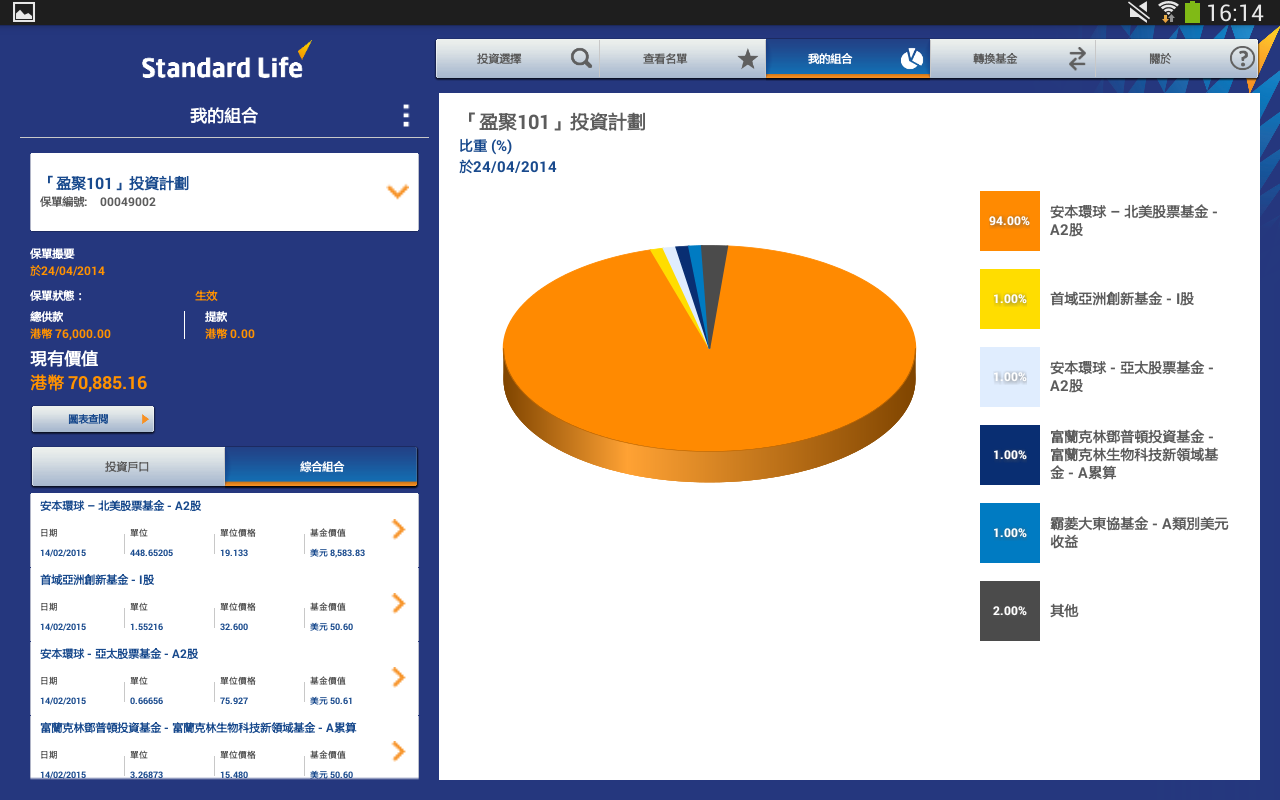1280x800 pixels.
Task: Tap legend label 安本環球 – 北美股票基金 - A2股
Action: tap(1133, 221)
